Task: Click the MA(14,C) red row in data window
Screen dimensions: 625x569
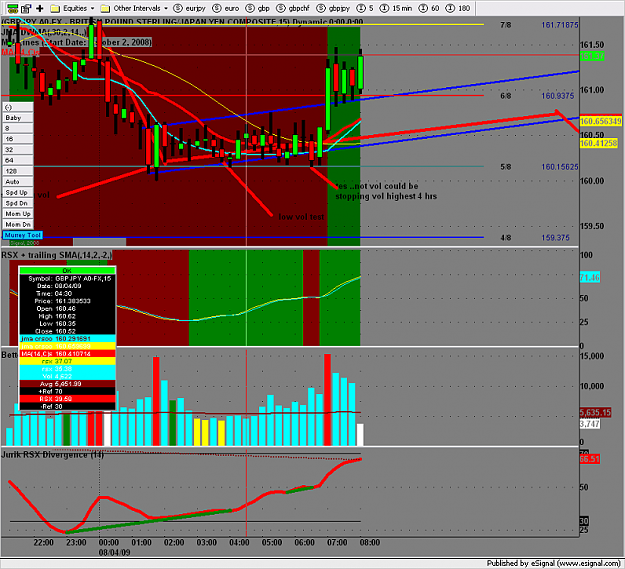Action: [x=67, y=354]
